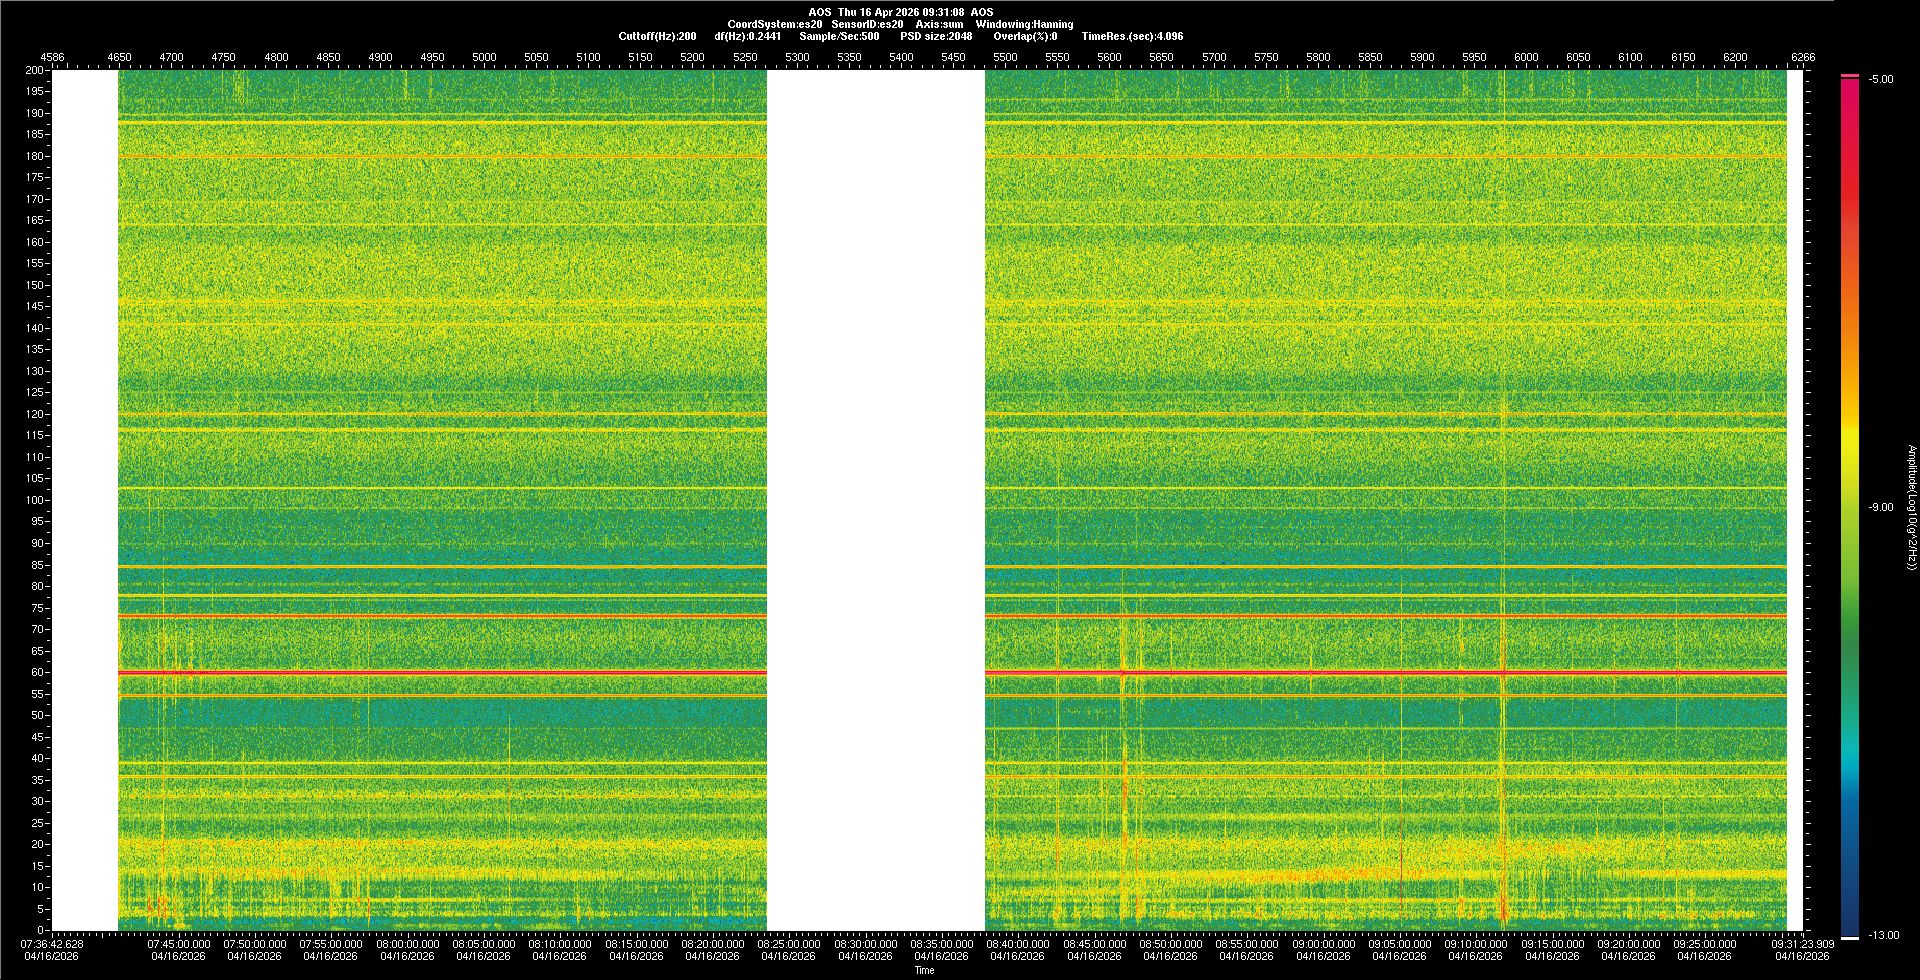
Task: Click the TimeRes.(sec):4.096 label
Action: click(1132, 36)
